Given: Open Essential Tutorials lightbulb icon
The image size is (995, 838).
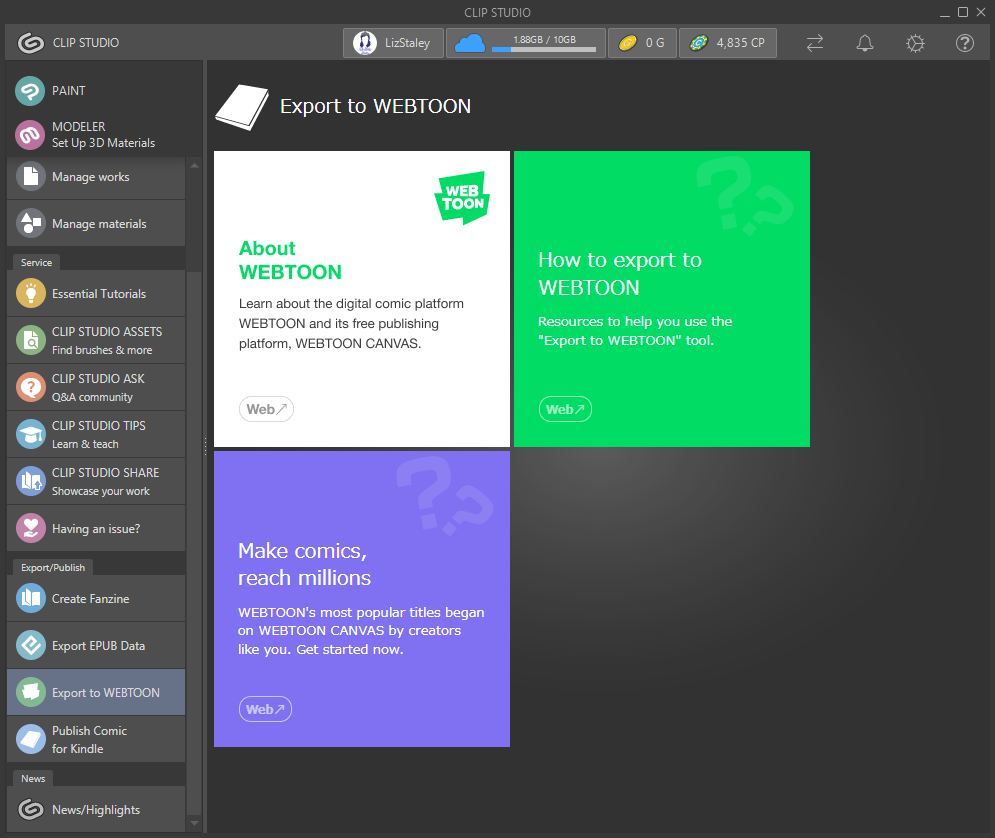Looking at the screenshot, I should [30, 293].
